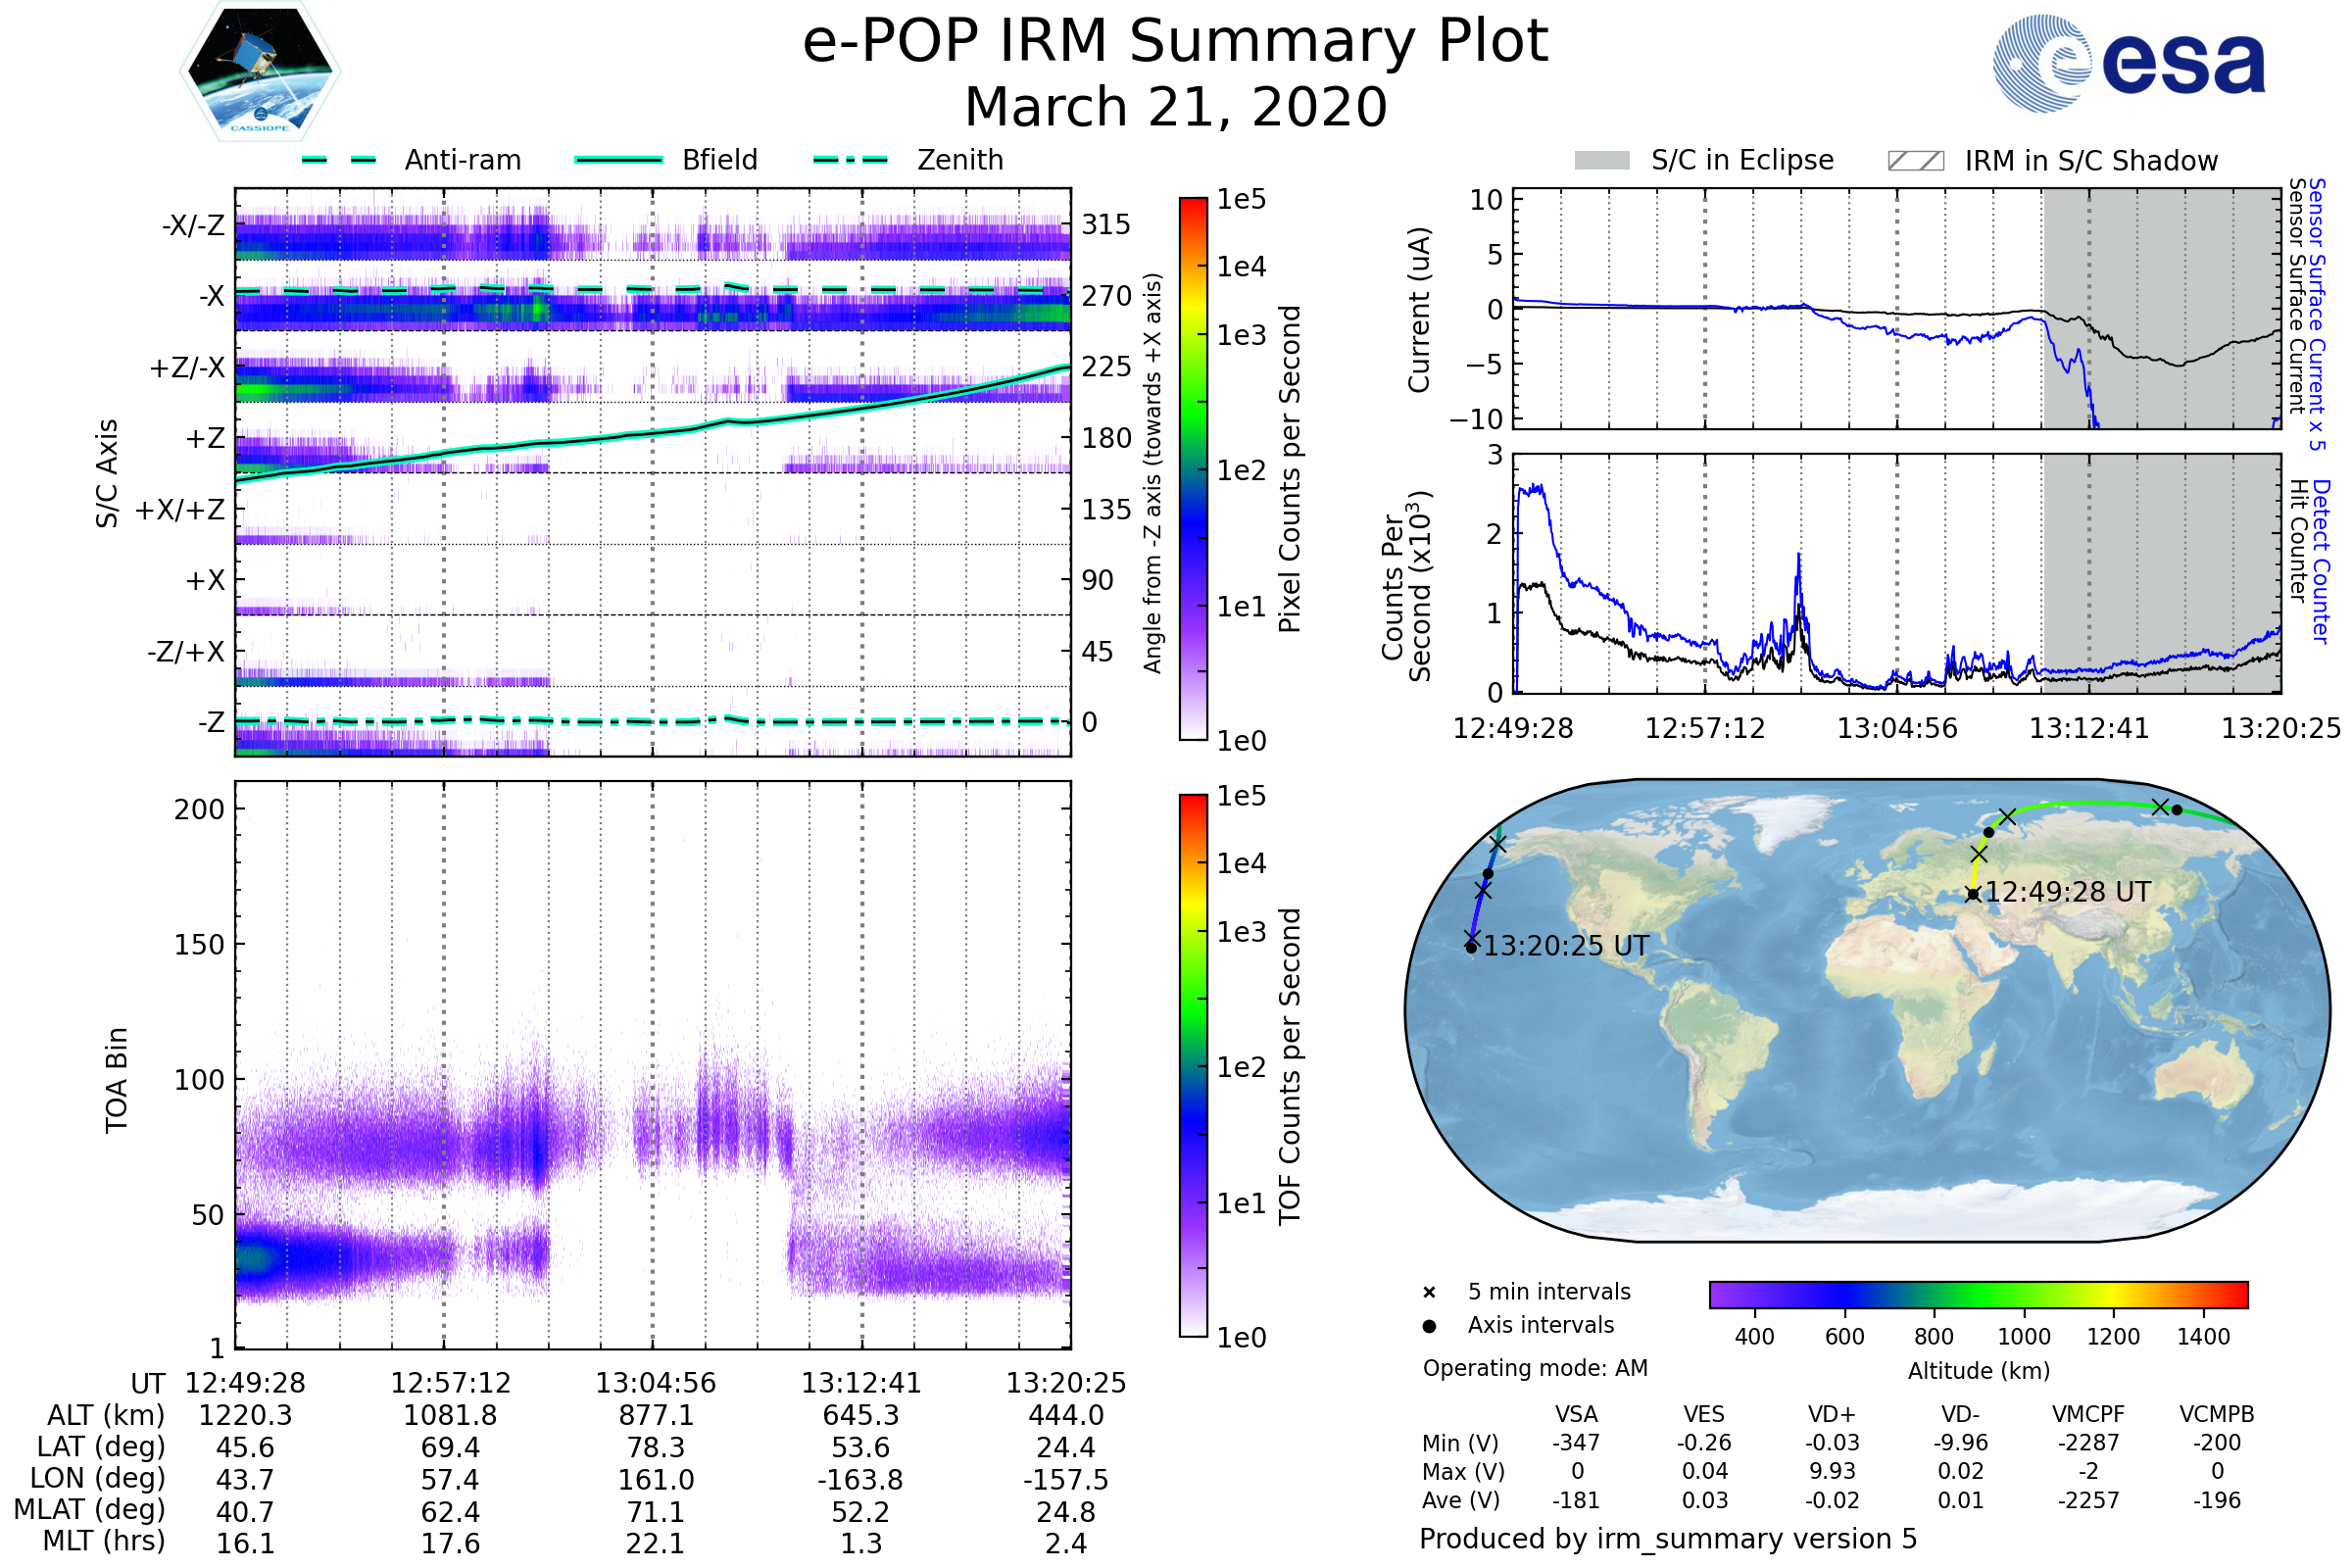Click the TOF Counts per Second colorbar

1193,1065
